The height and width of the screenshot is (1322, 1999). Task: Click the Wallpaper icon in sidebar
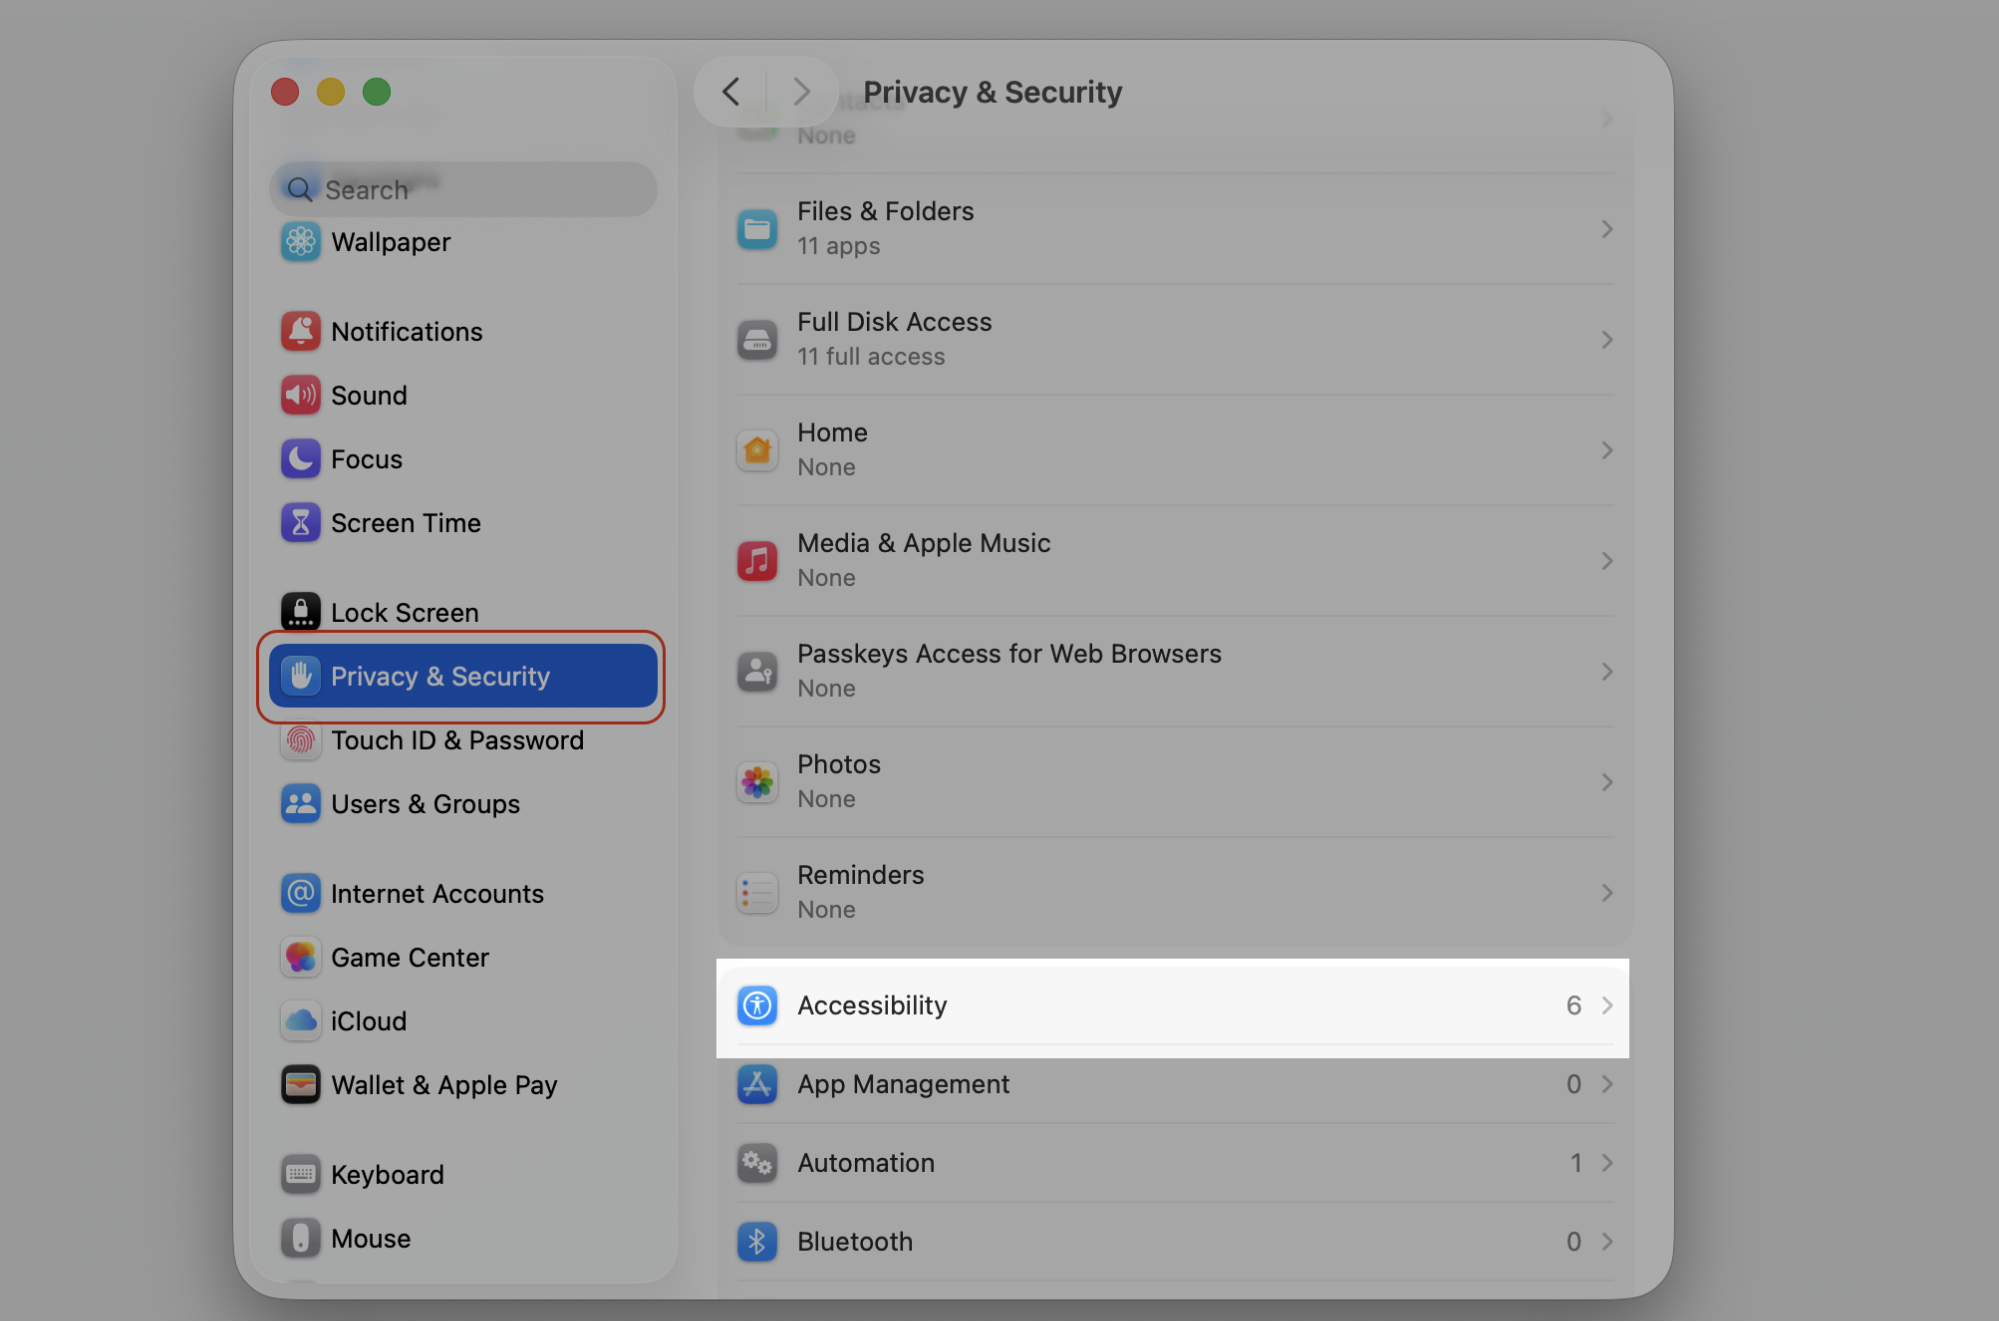tap(300, 242)
